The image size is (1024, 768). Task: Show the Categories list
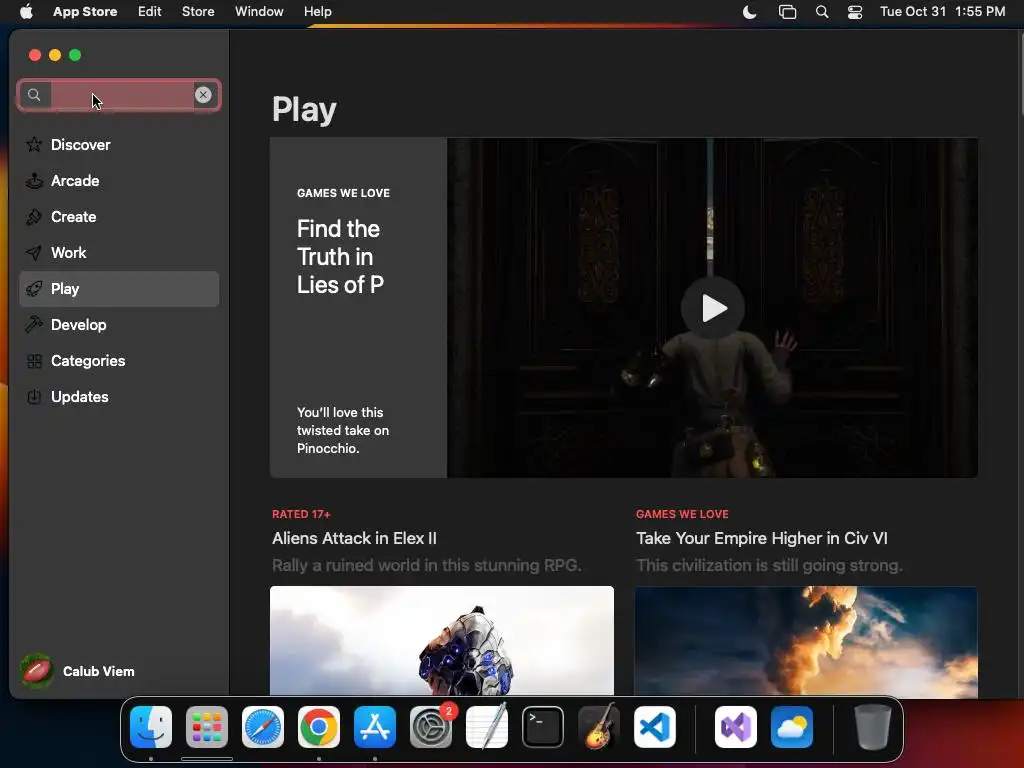[x=119, y=360]
